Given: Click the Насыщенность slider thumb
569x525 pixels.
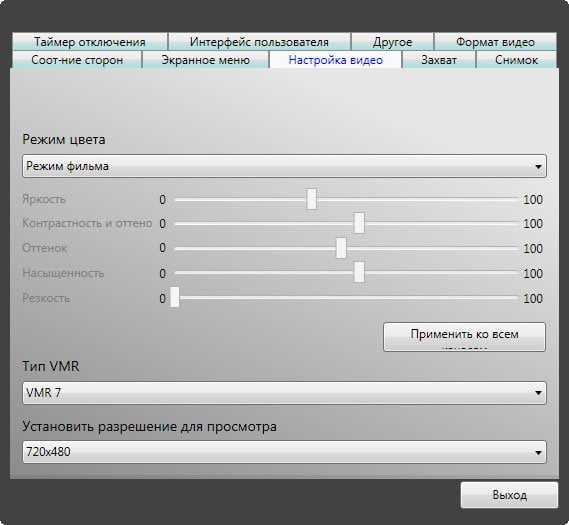Looking at the screenshot, I should 359,272.
